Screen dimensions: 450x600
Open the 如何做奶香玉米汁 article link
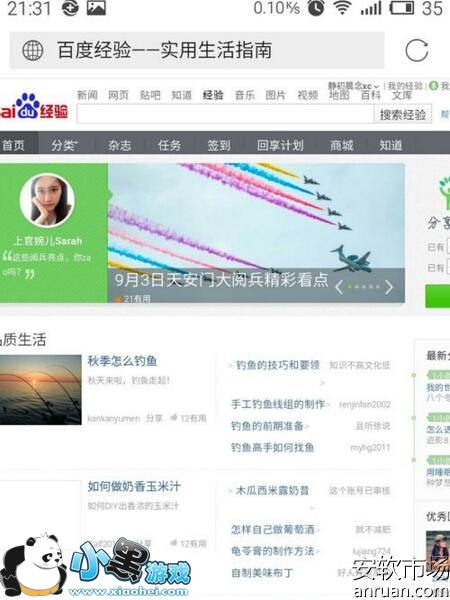point(134,486)
